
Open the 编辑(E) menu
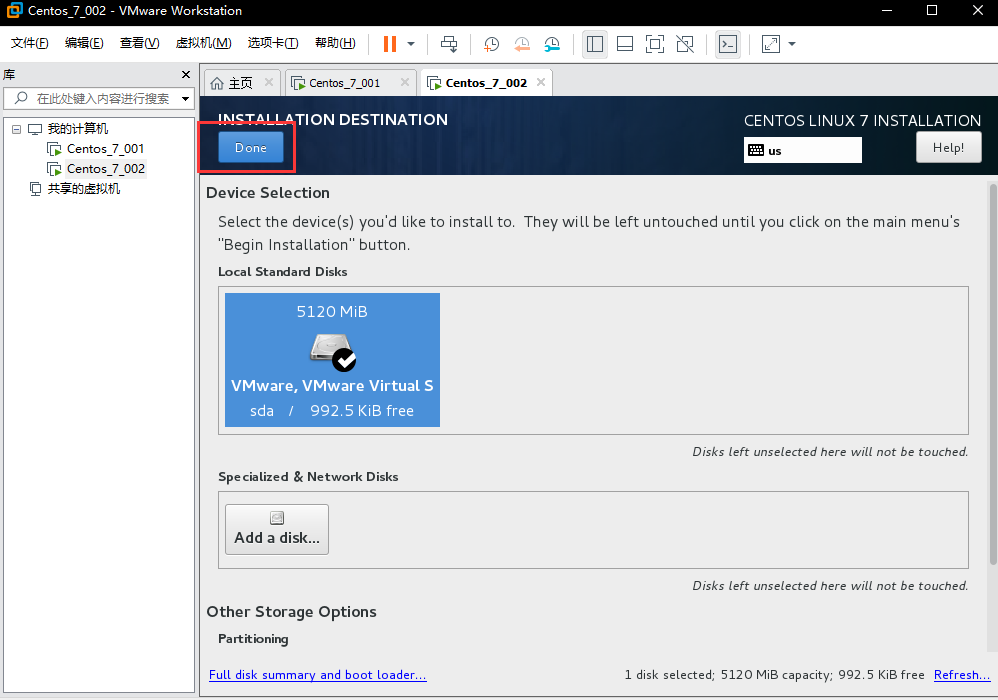[84, 43]
